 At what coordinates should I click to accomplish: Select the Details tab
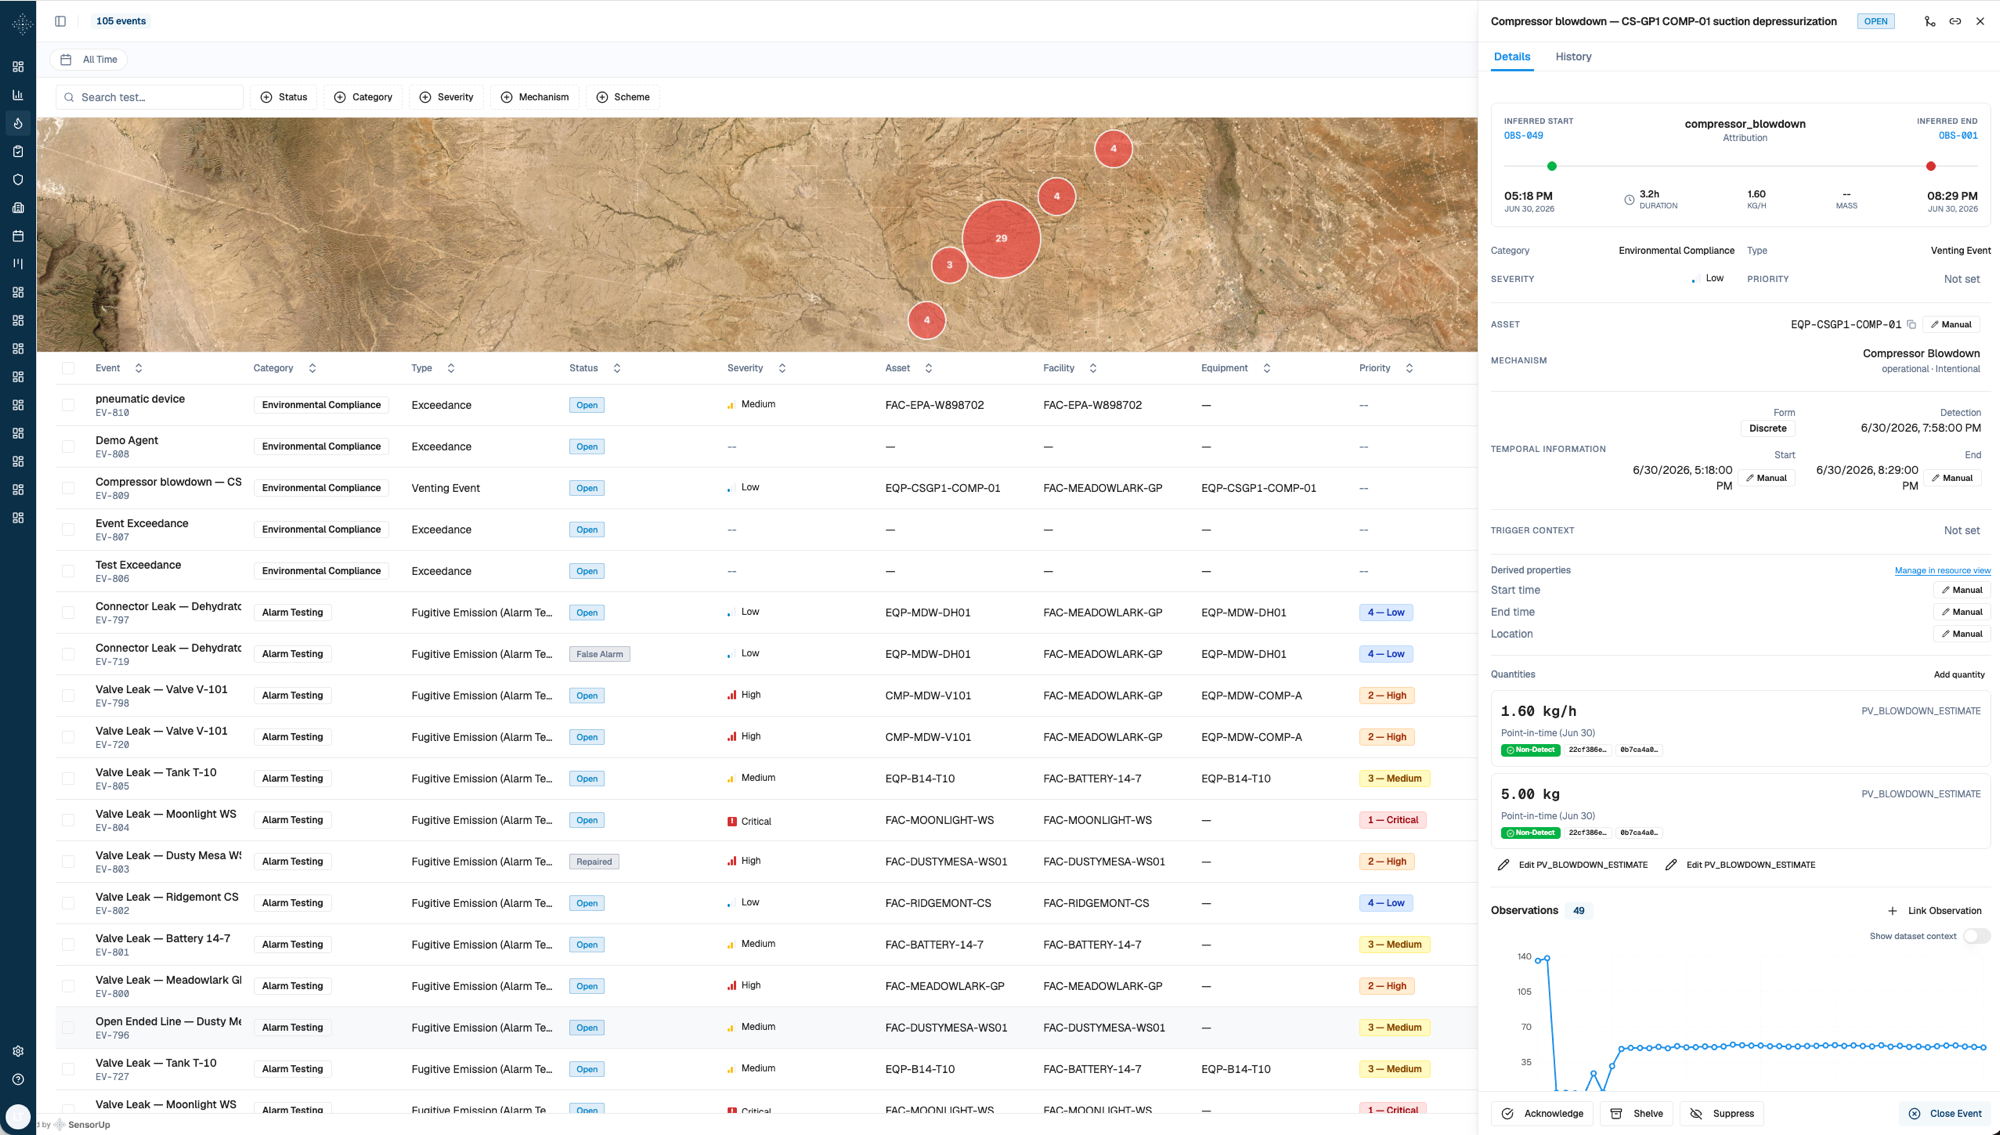click(x=1512, y=57)
